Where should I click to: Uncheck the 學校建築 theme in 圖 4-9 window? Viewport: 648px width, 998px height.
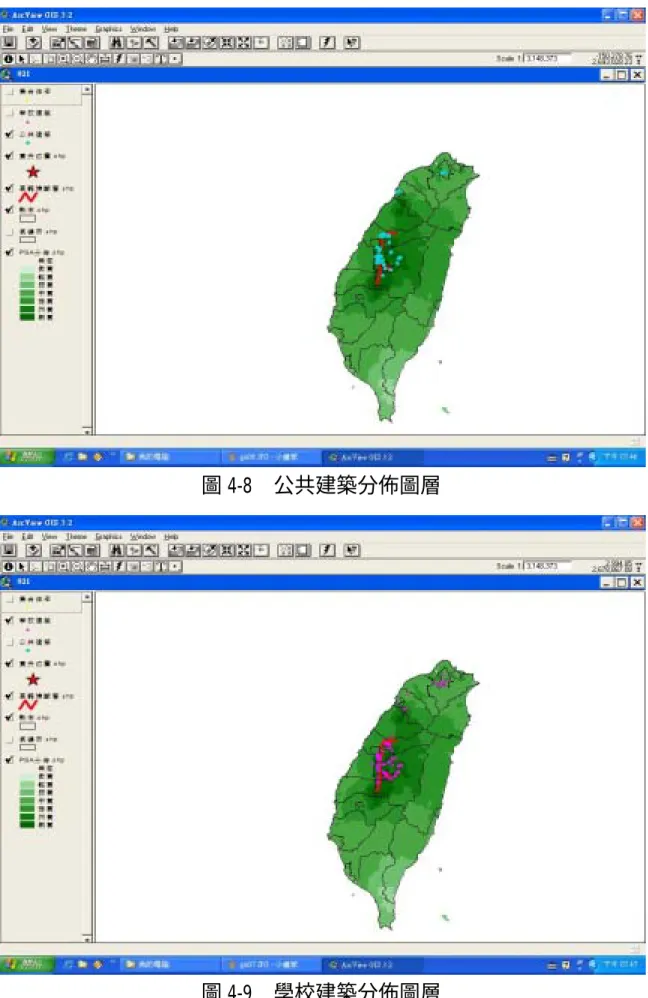(x=9, y=621)
